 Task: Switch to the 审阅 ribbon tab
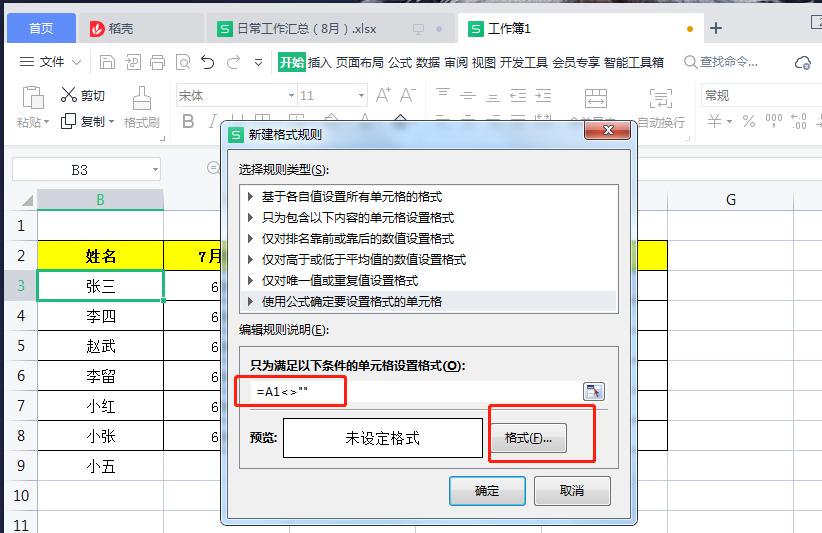click(x=456, y=62)
